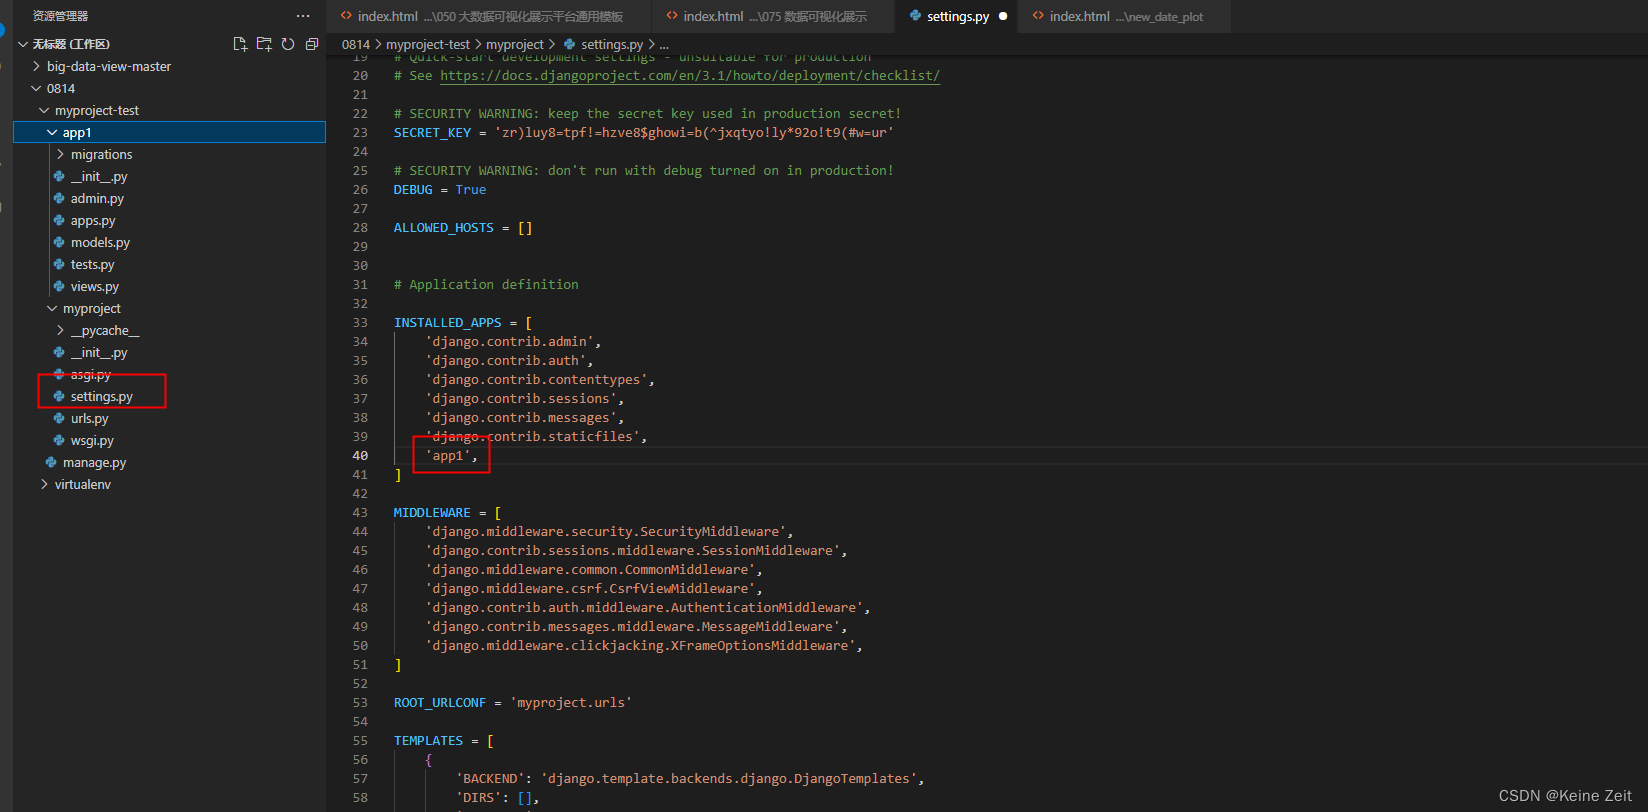Follow the Django deployment checklist URL link
The image size is (1648, 812).
coord(690,75)
